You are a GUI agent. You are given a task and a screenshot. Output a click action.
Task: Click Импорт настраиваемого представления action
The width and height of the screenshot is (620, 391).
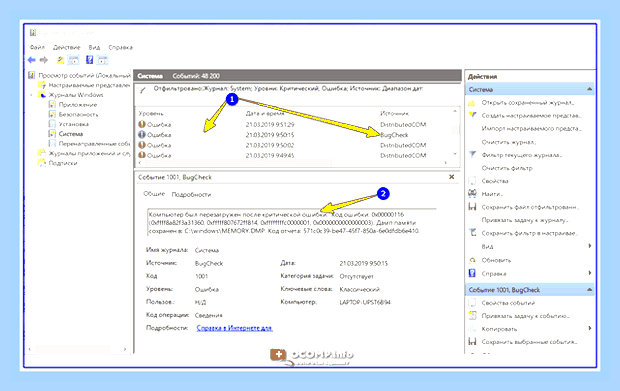coord(531,128)
